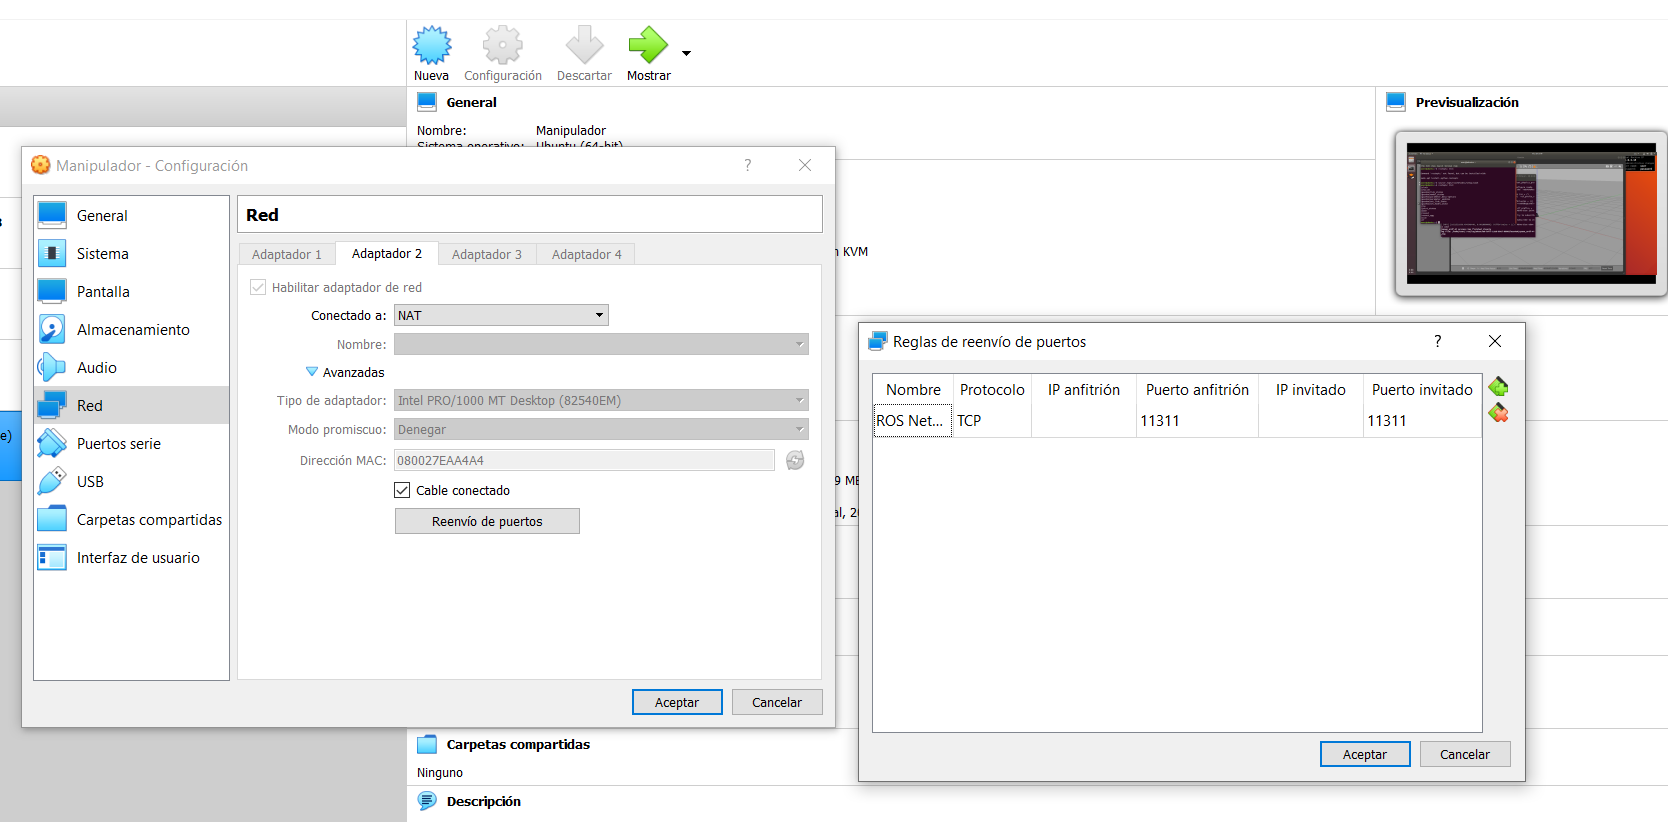Remove selected port forwarding rule icon
Screen dimensions: 1668x822
[1498, 413]
